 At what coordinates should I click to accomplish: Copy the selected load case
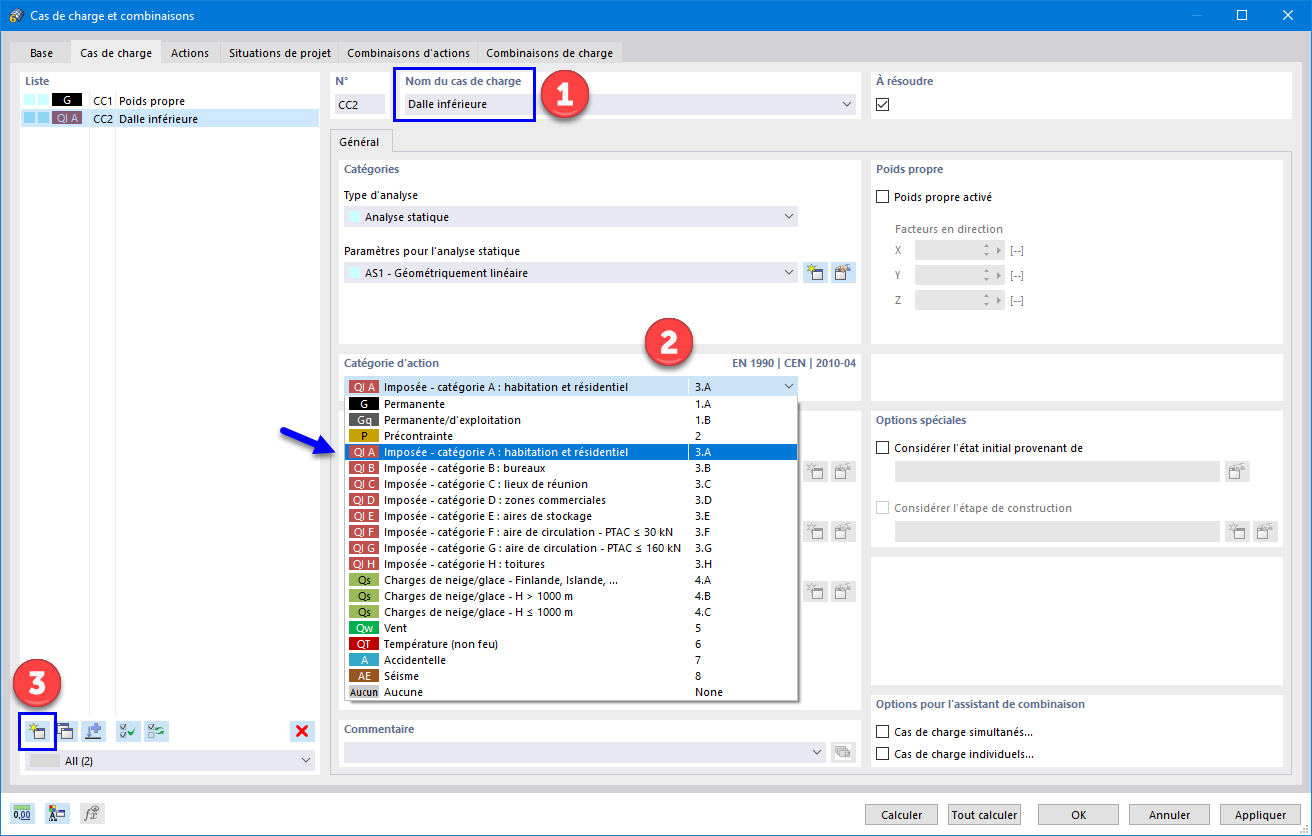(66, 731)
